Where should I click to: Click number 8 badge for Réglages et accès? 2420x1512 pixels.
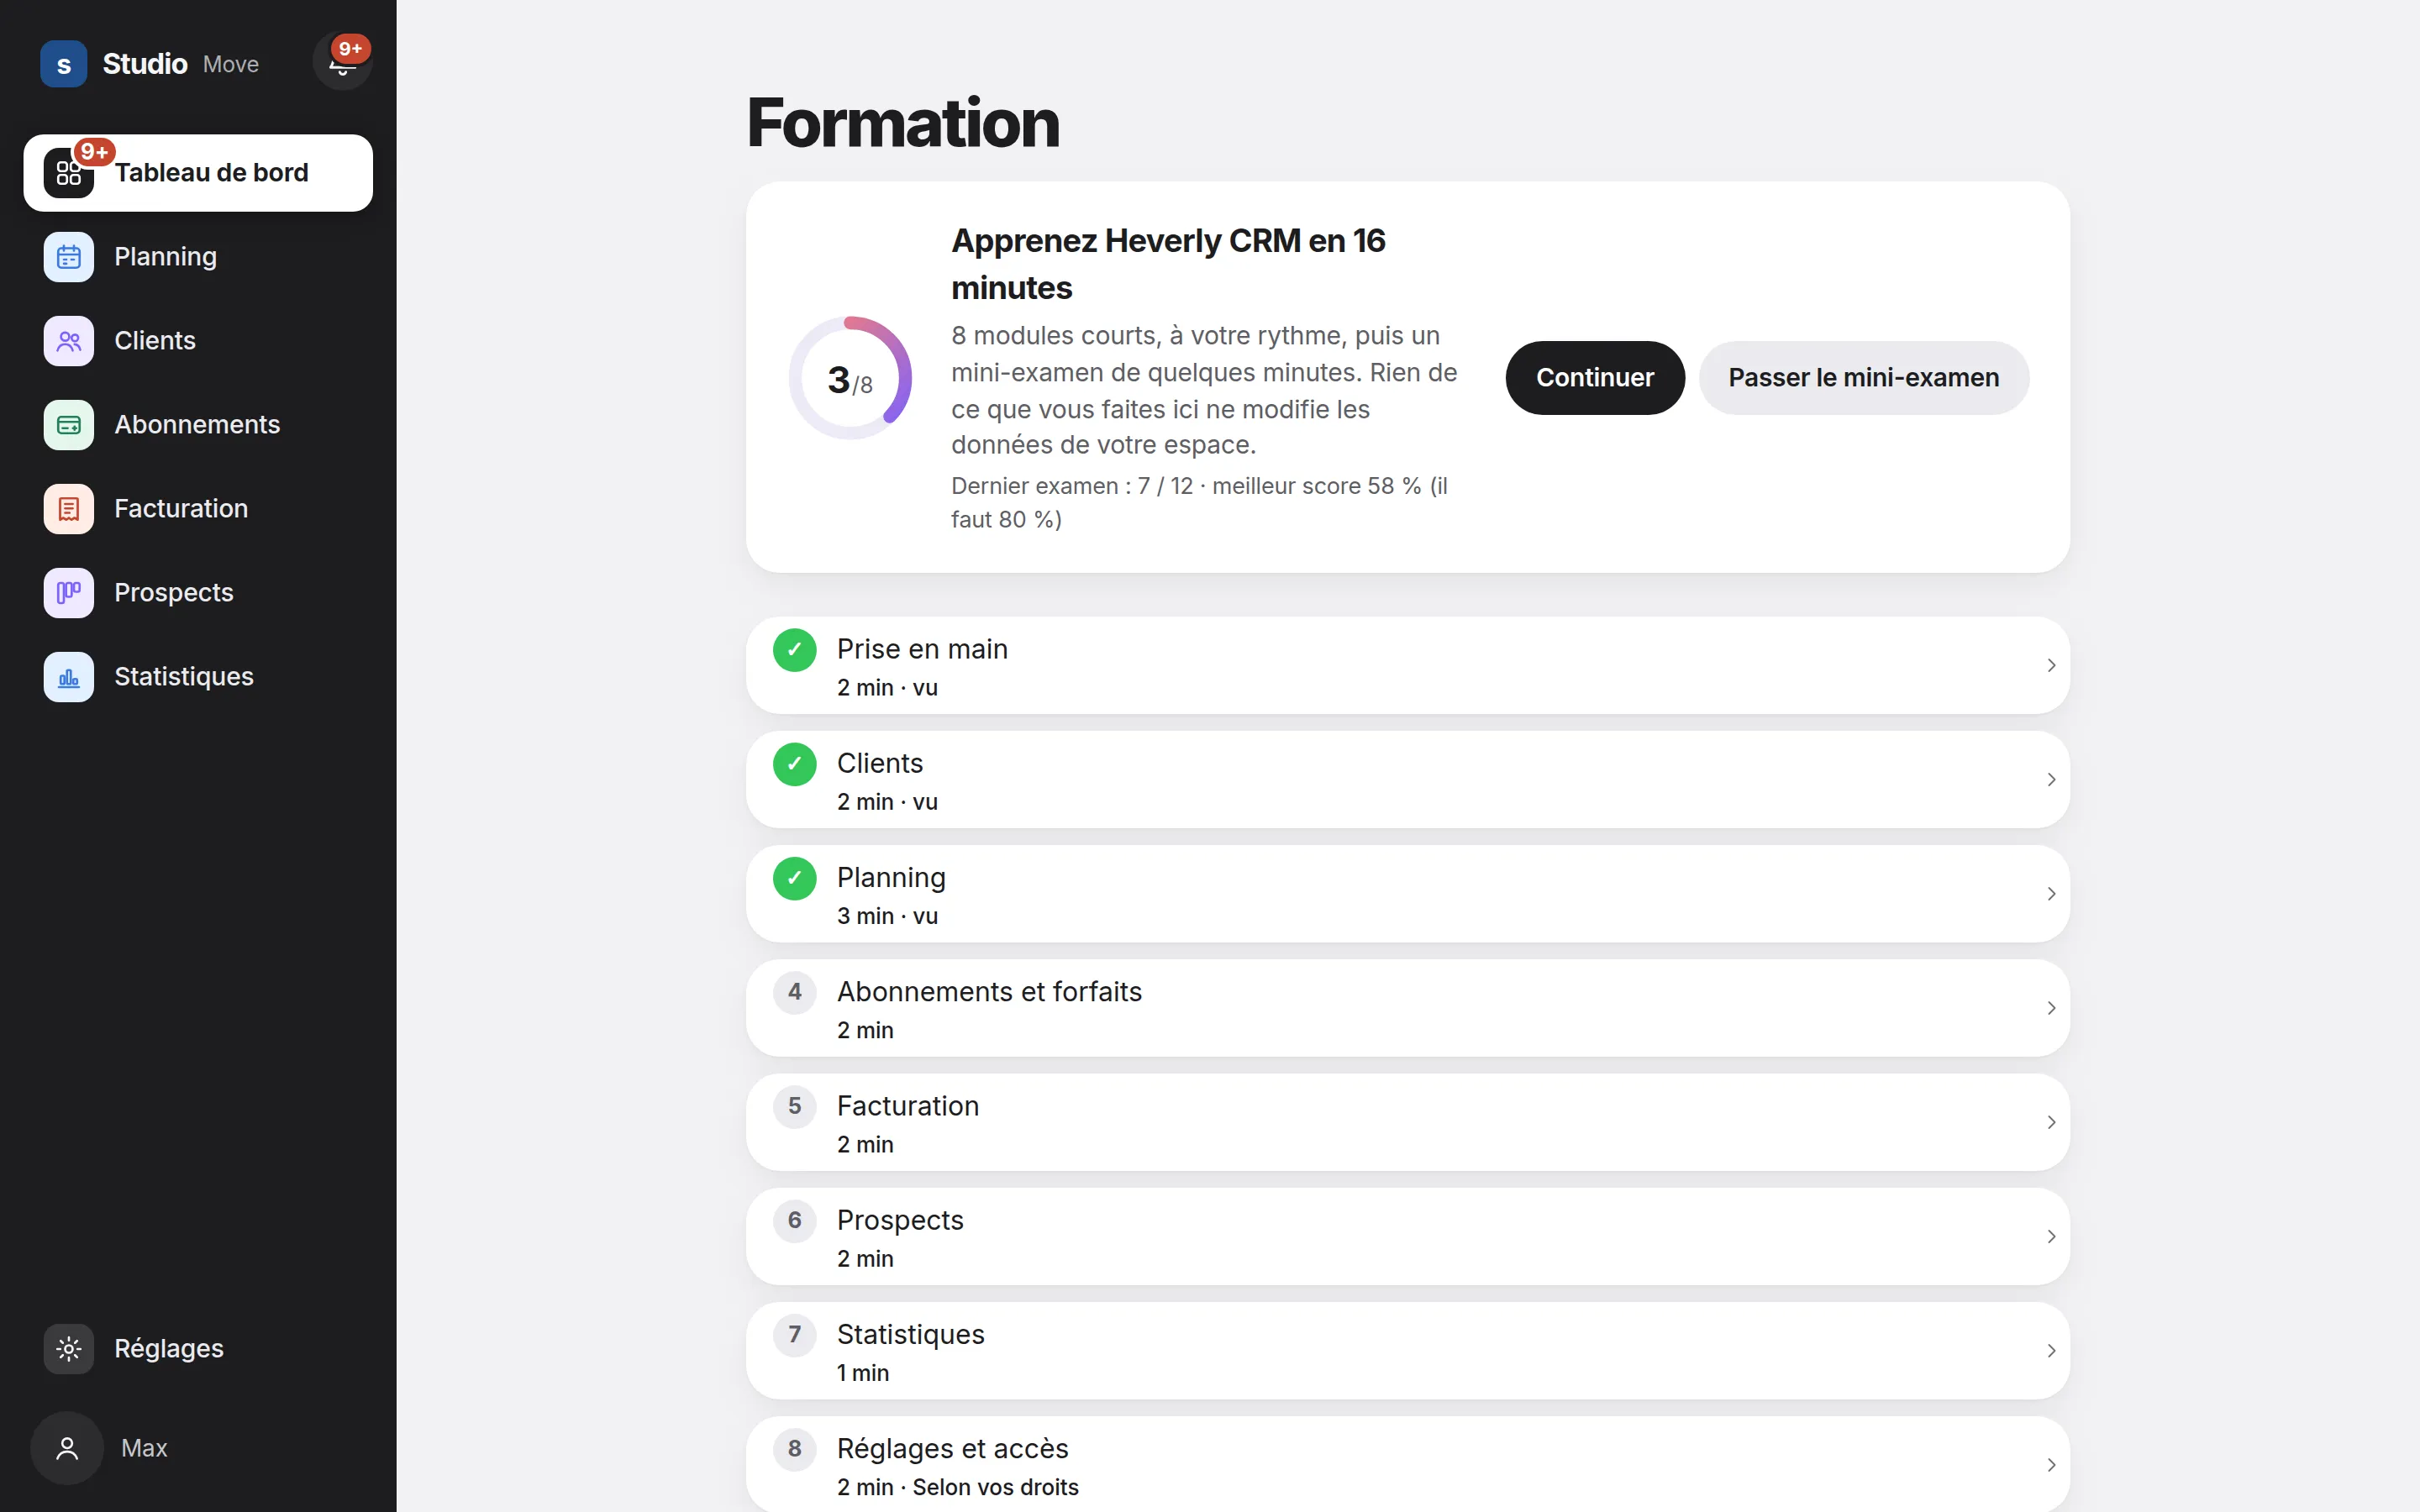click(795, 1448)
